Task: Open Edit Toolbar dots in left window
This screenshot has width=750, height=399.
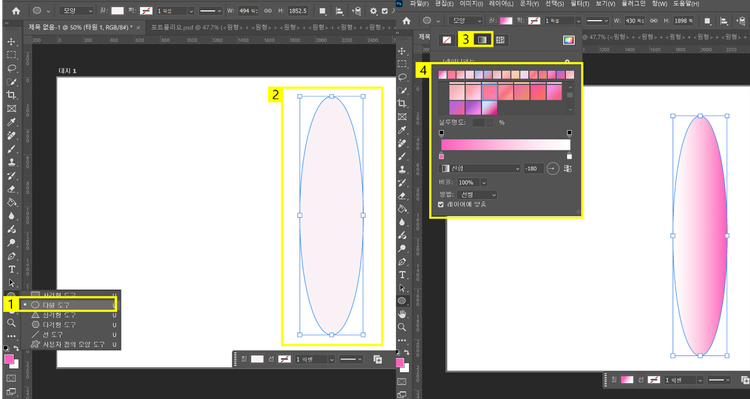Action: tap(11, 336)
